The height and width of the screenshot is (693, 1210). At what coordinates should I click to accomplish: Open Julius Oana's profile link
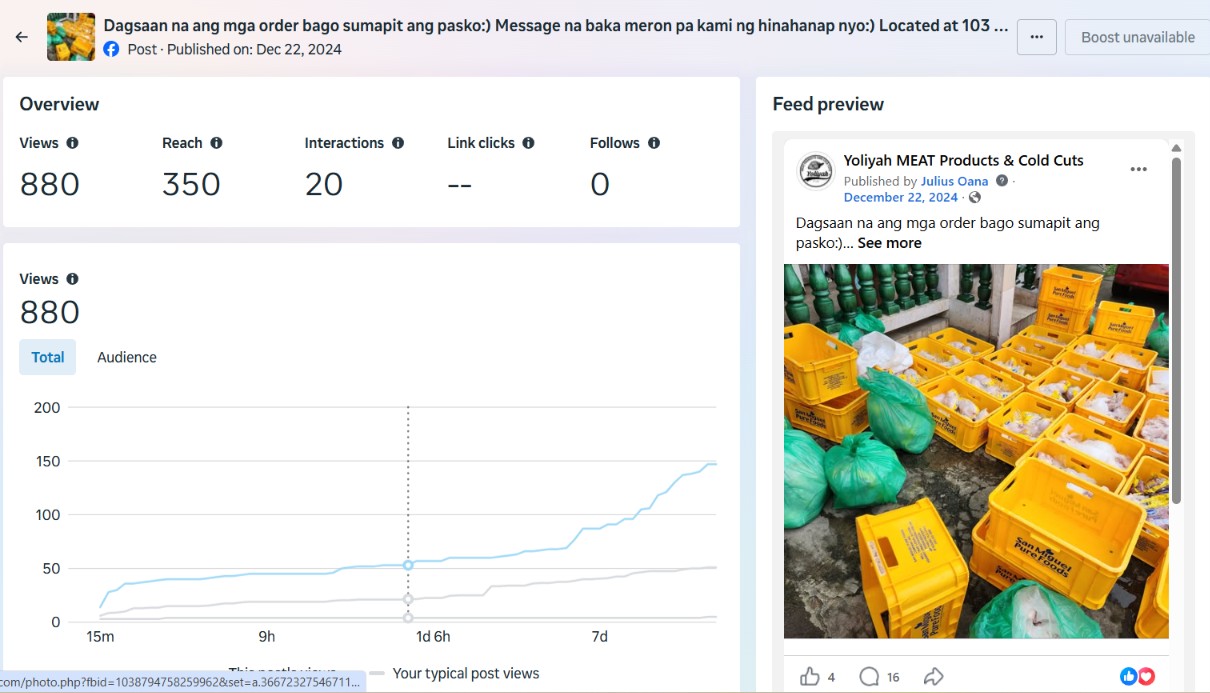[954, 181]
